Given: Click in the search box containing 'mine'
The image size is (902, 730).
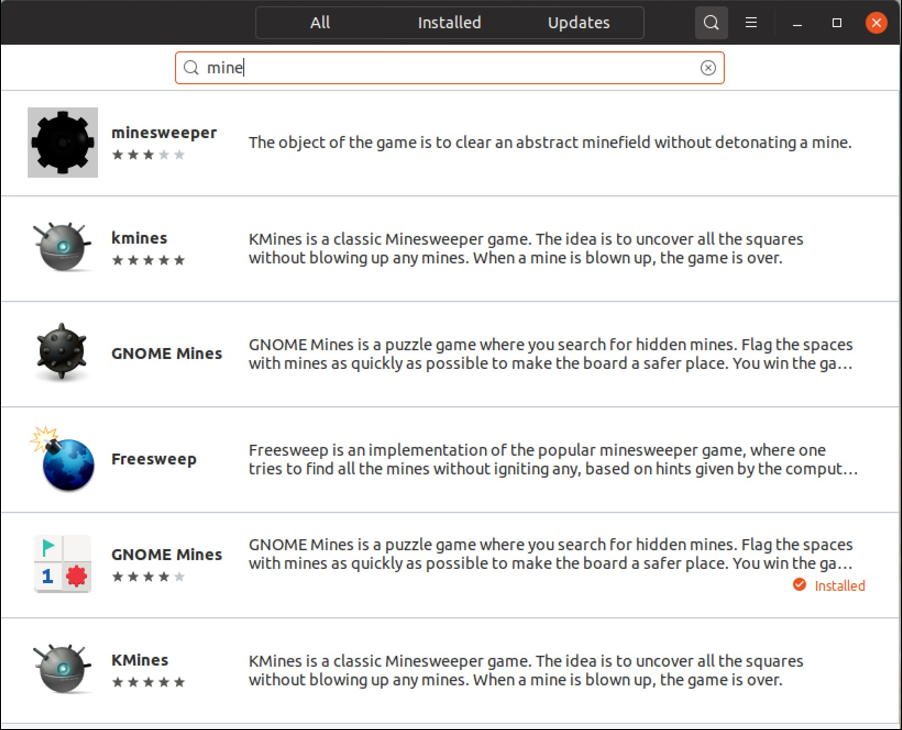Looking at the screenshot, I should (450, 68).
